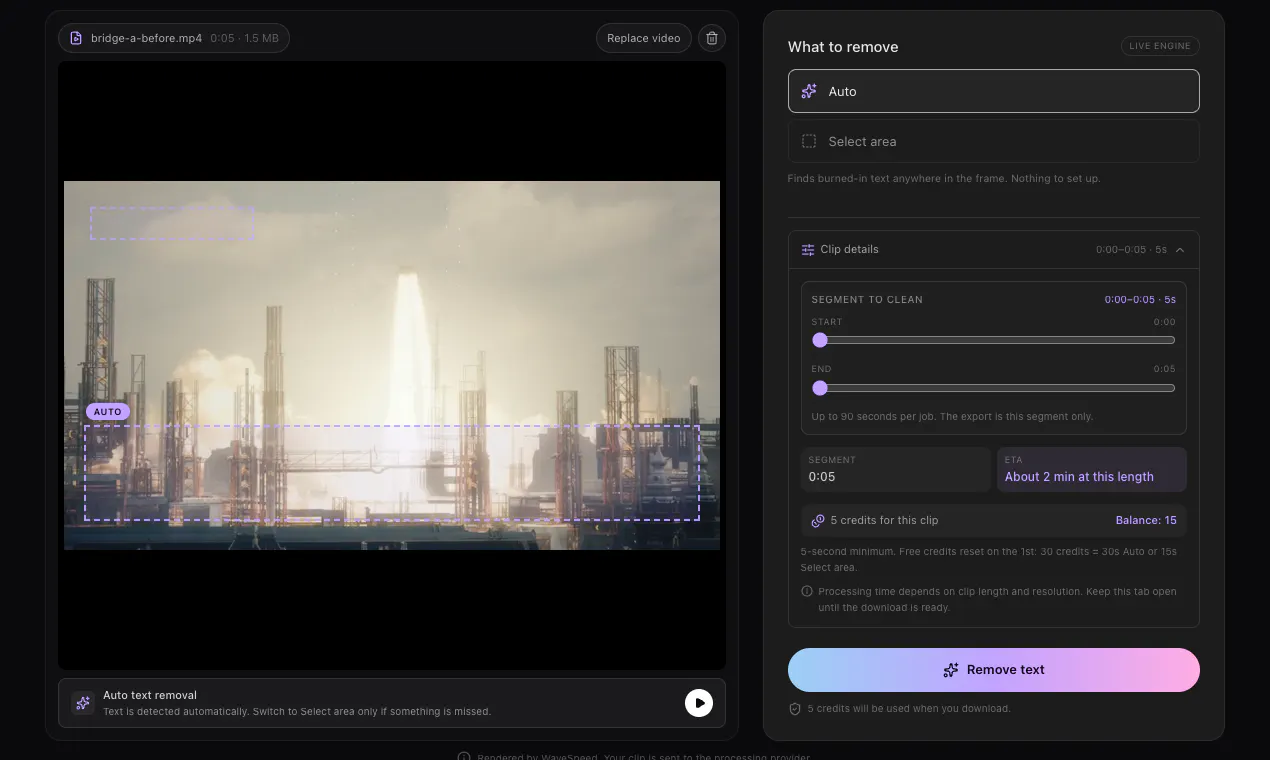This screenshot has height=760, width=1270.
Task: Click the What to remove heading
Action: 843,47
